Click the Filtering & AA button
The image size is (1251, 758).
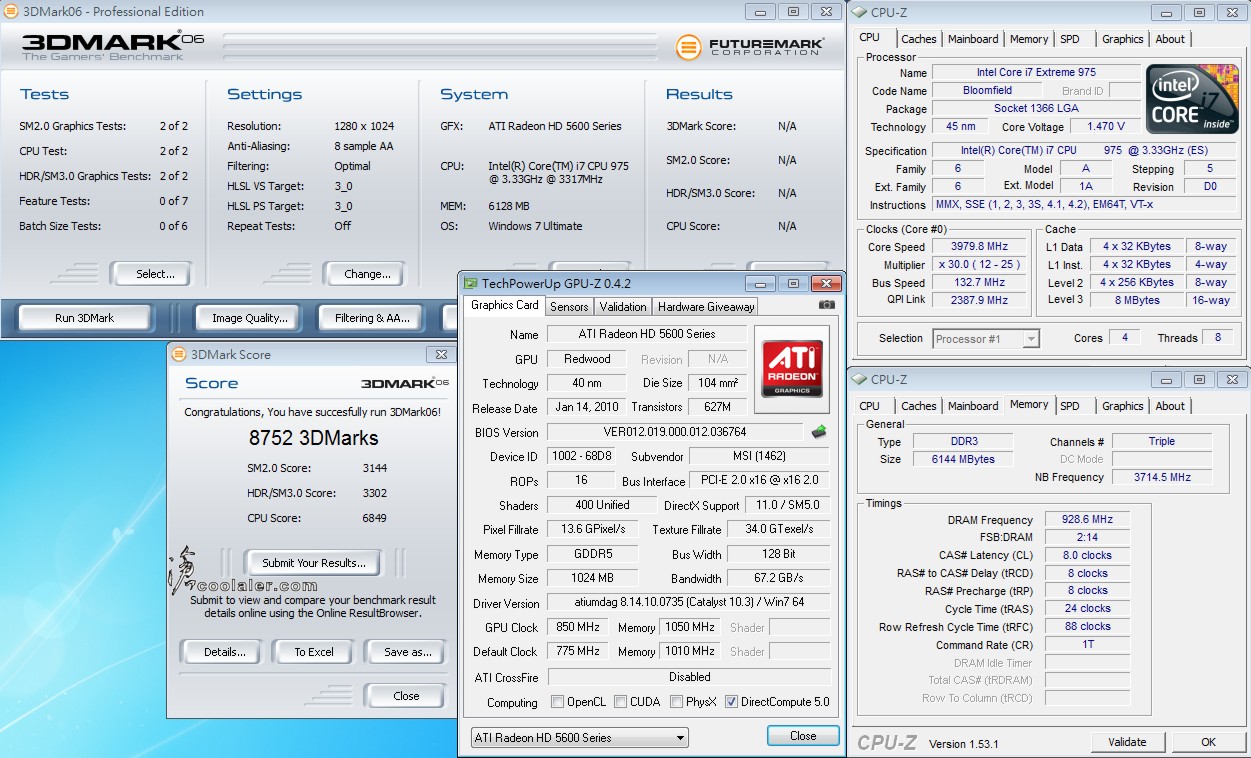coord(372,318)
